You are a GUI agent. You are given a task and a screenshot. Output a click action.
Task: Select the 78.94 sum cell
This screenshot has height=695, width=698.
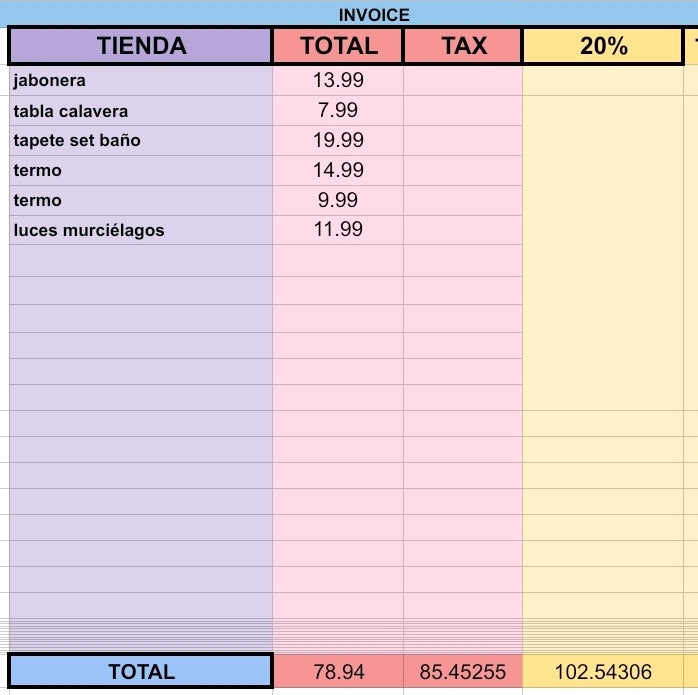[x=338, y=671]
